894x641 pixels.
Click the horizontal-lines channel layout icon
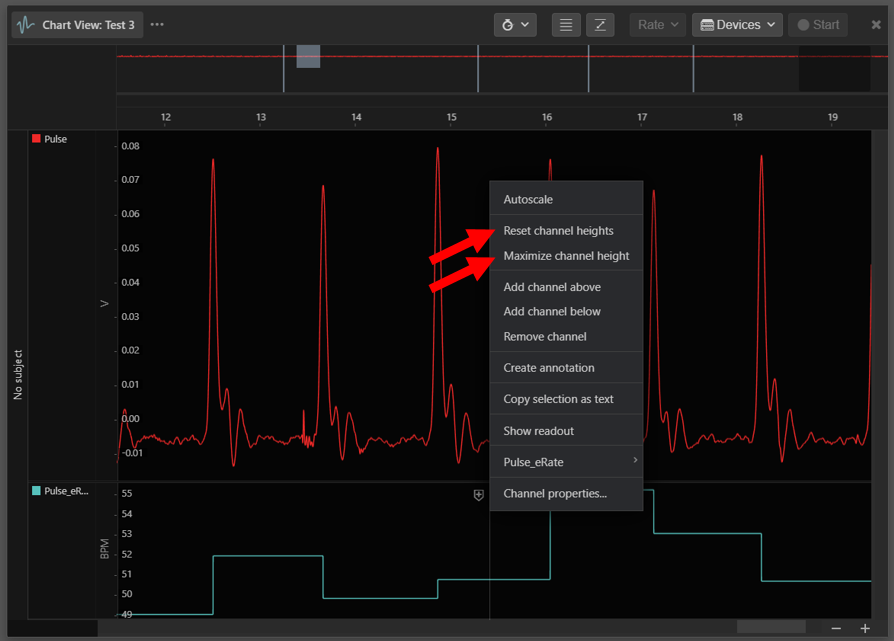click(566, 24)
